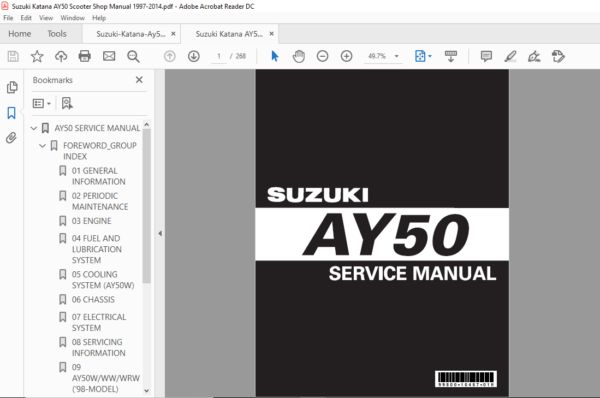
Task: Open the bookmarks options dropdown menu
Action: [42, 103]
